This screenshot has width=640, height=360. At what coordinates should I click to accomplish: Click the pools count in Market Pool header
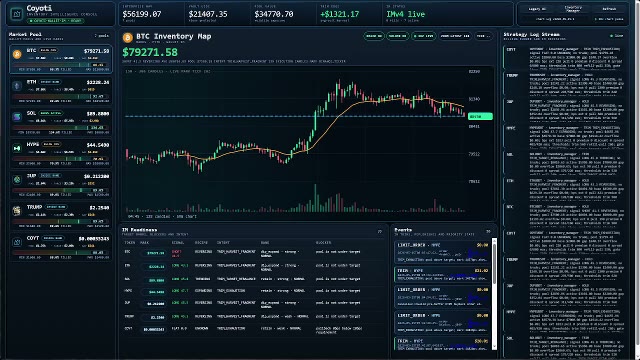[102, 36]
